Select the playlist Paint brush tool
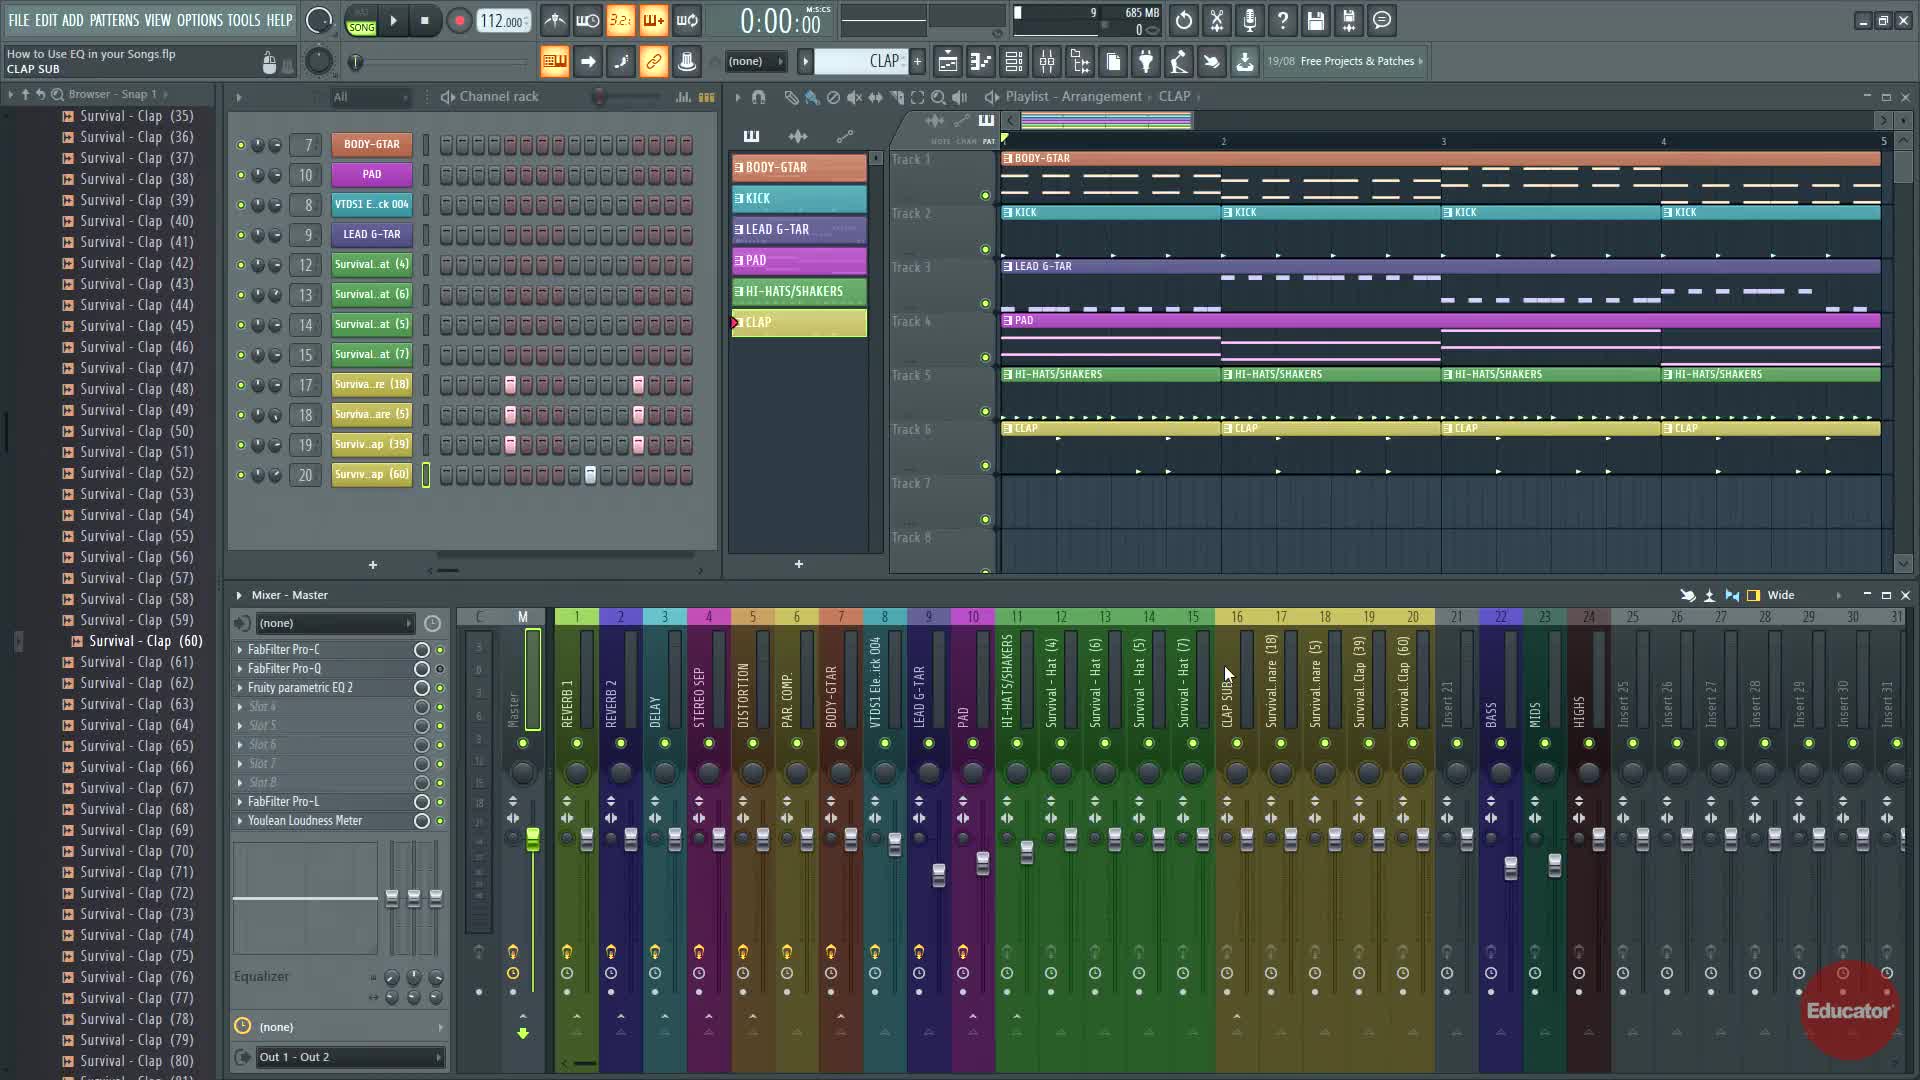Image resolution: width=1920 pixels, height=1080 pixels. pos(812,97)
